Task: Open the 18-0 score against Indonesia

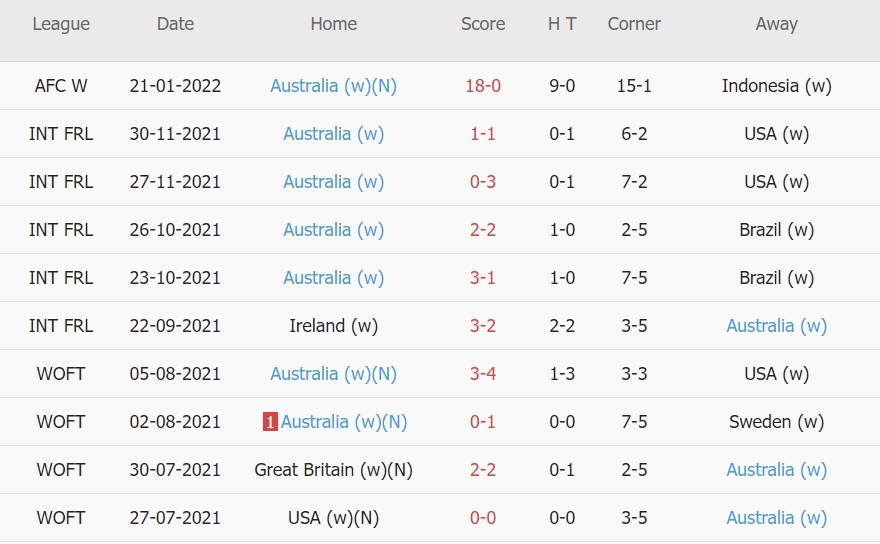Action: [483, 86]
